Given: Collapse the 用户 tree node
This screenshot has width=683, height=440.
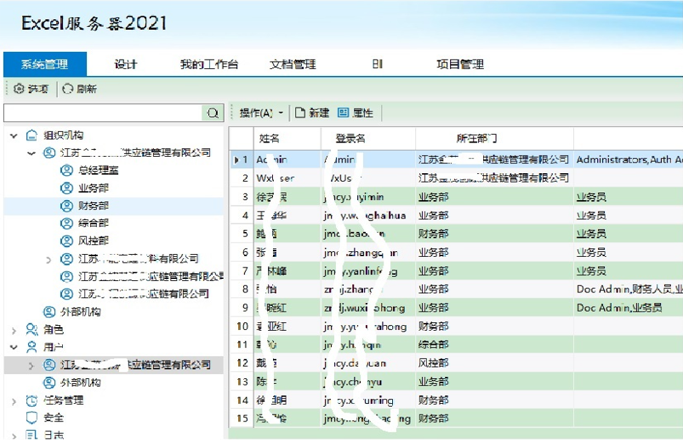Looking at the screenshot, I should (14, 348).
